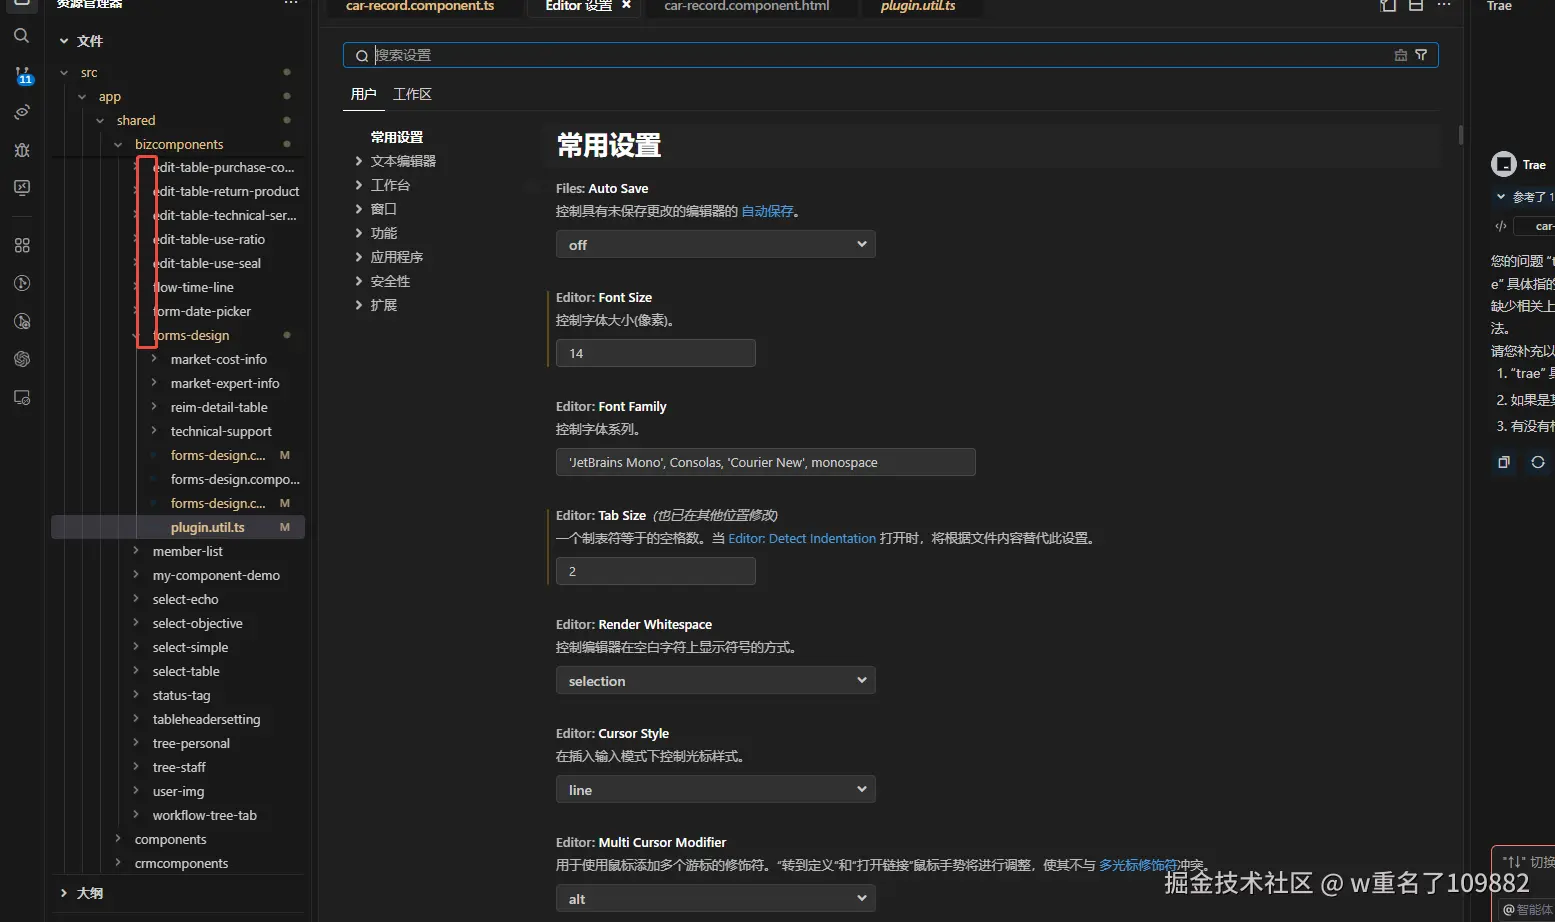The width and height of the screenshot is (1555, 922).
Task: Open the Render Whitespace dropdown showing selection
Action: pos(715,681)
